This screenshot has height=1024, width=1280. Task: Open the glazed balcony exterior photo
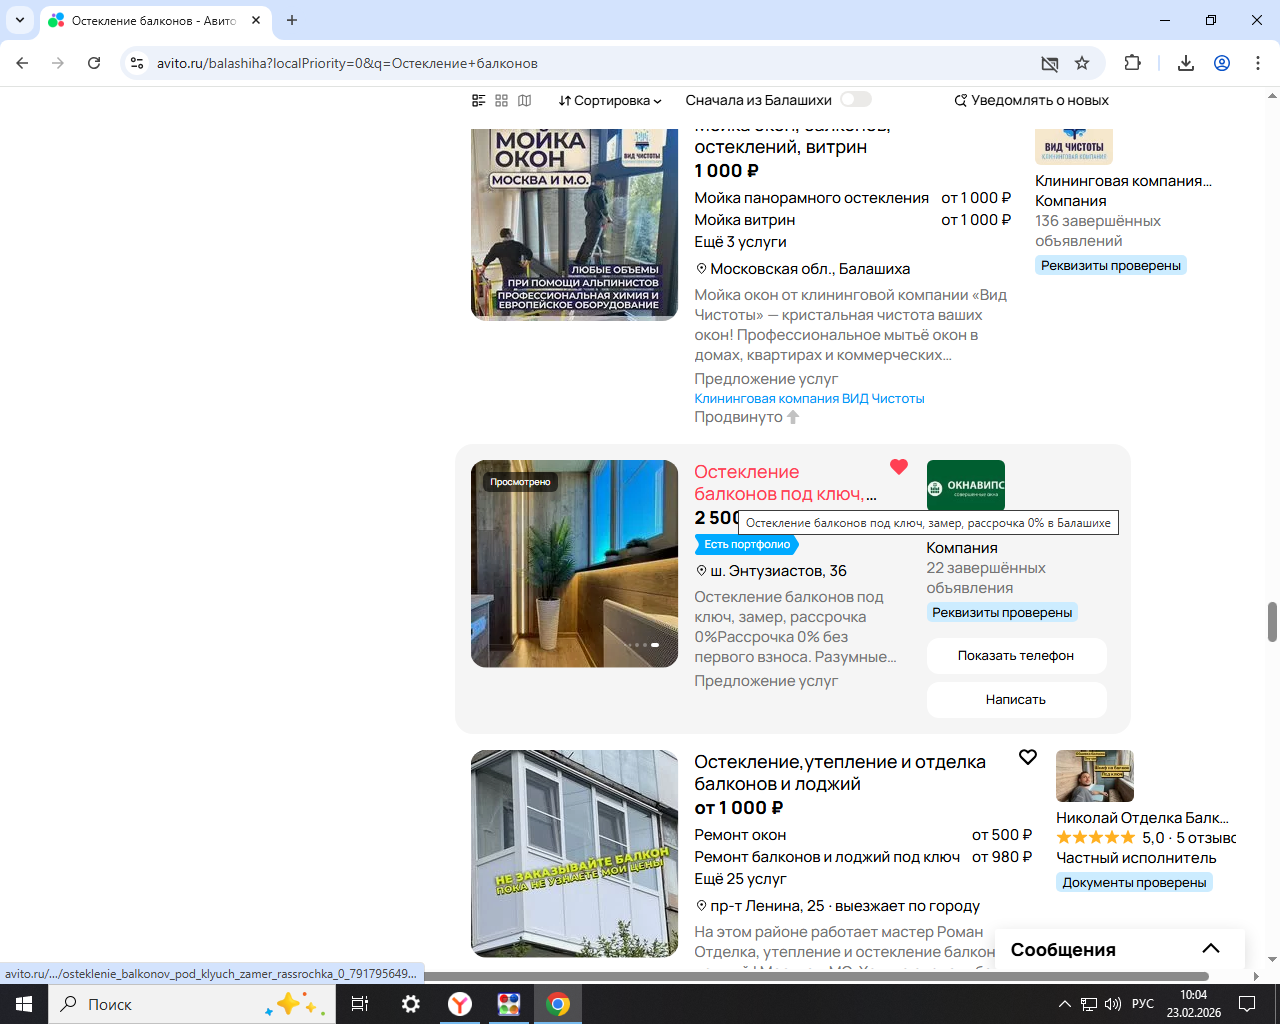[x=574, y=854]
